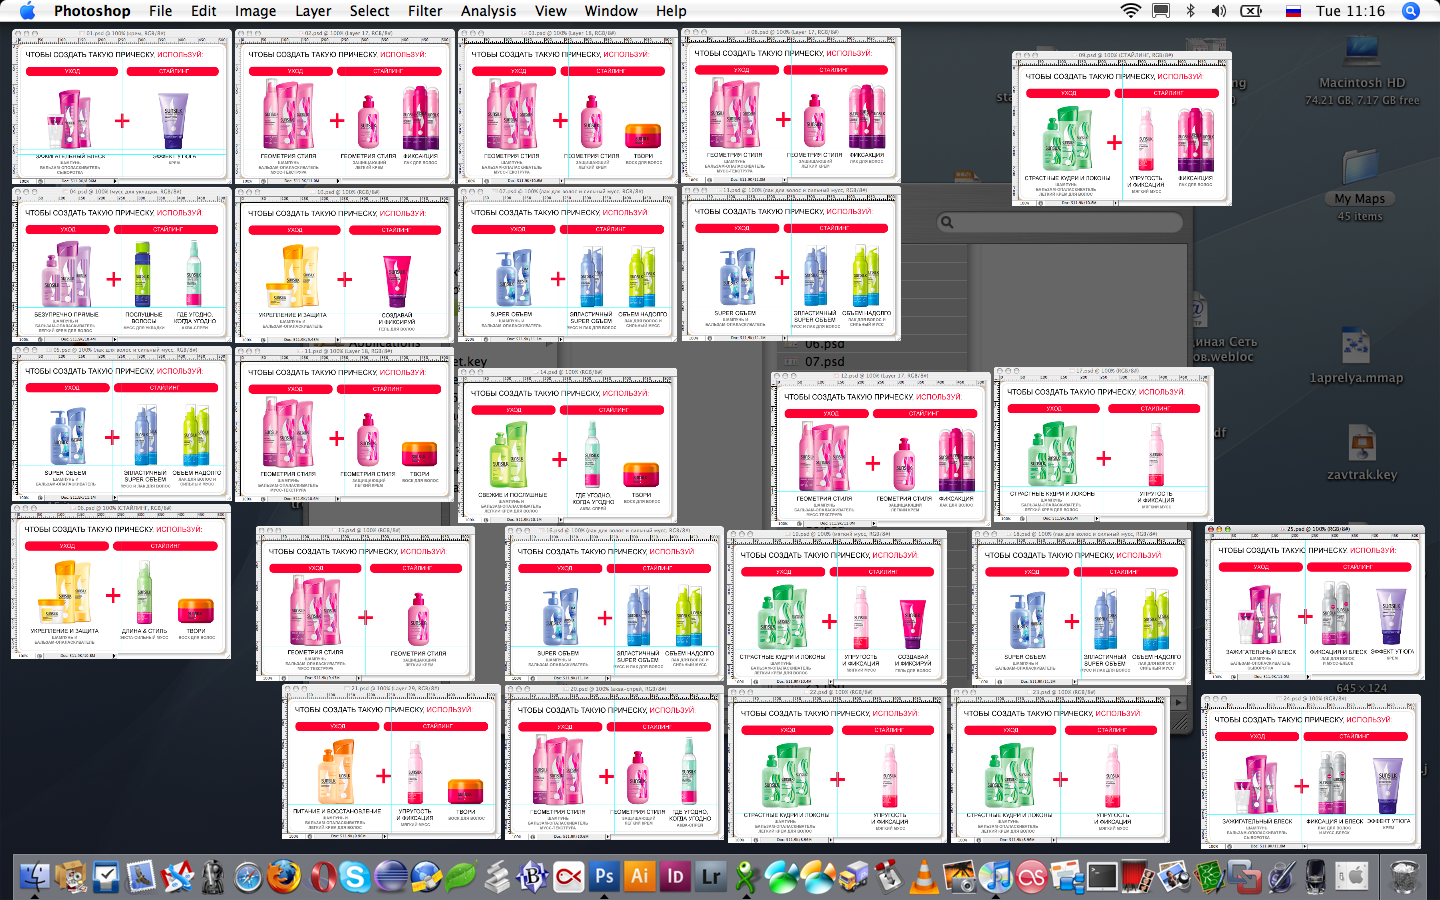The image size is (1440, 900).
Task: Launch Illustrator from the Dock
Action: click(x=640, y=877)
